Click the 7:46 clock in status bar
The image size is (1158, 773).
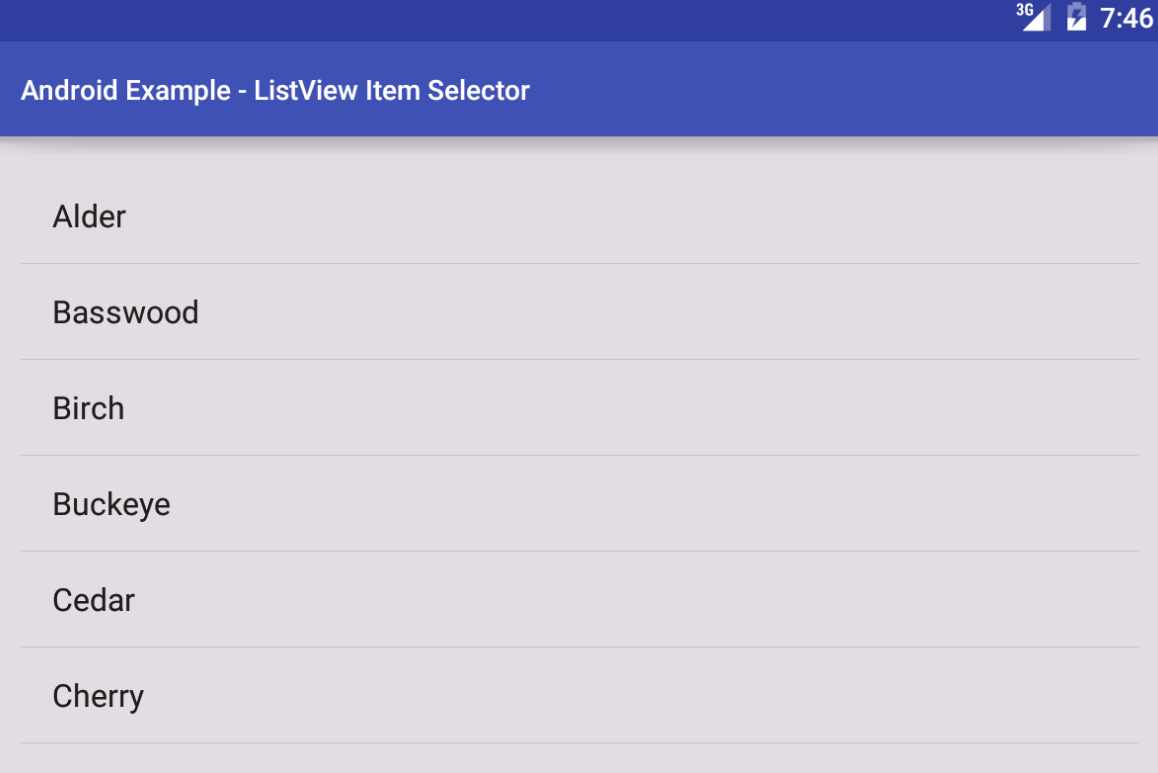1126,18
